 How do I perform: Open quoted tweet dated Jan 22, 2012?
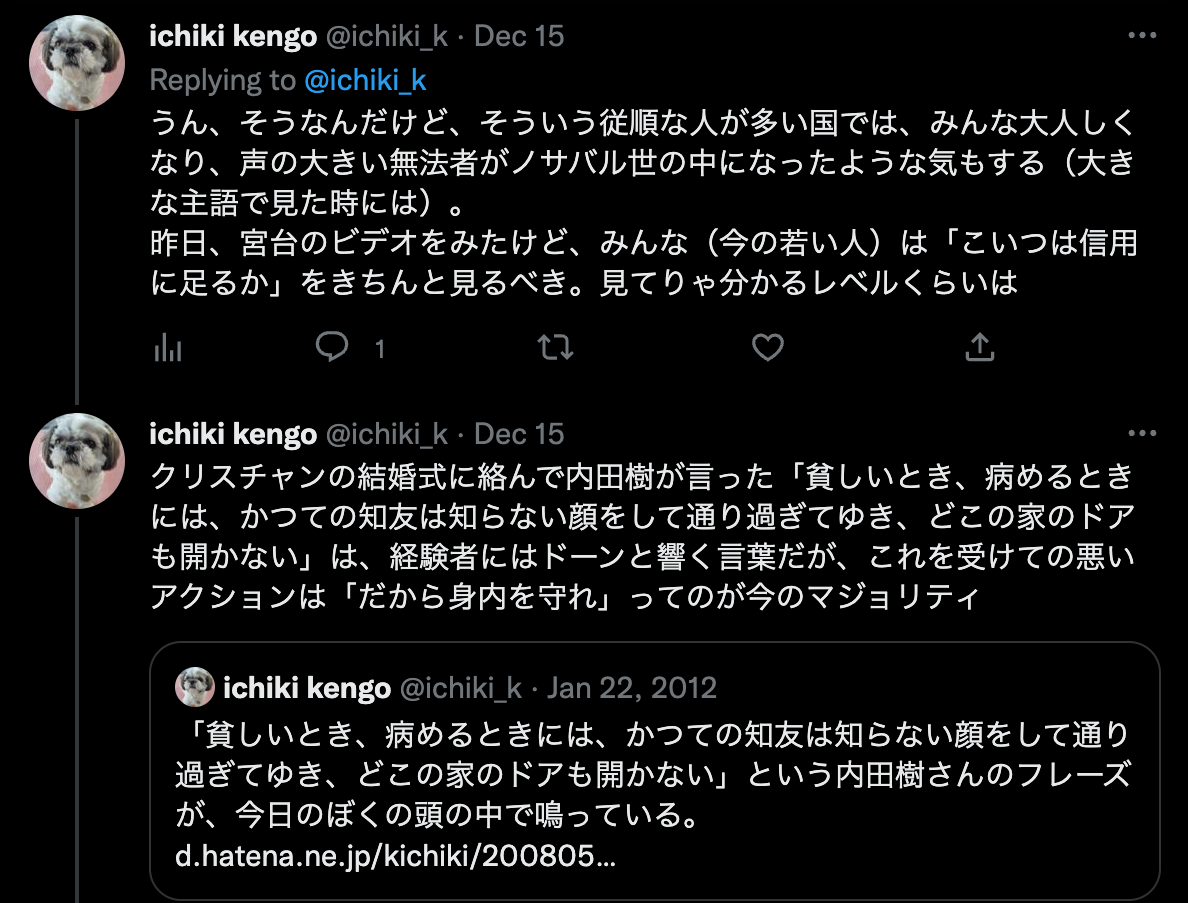(655, 771)
